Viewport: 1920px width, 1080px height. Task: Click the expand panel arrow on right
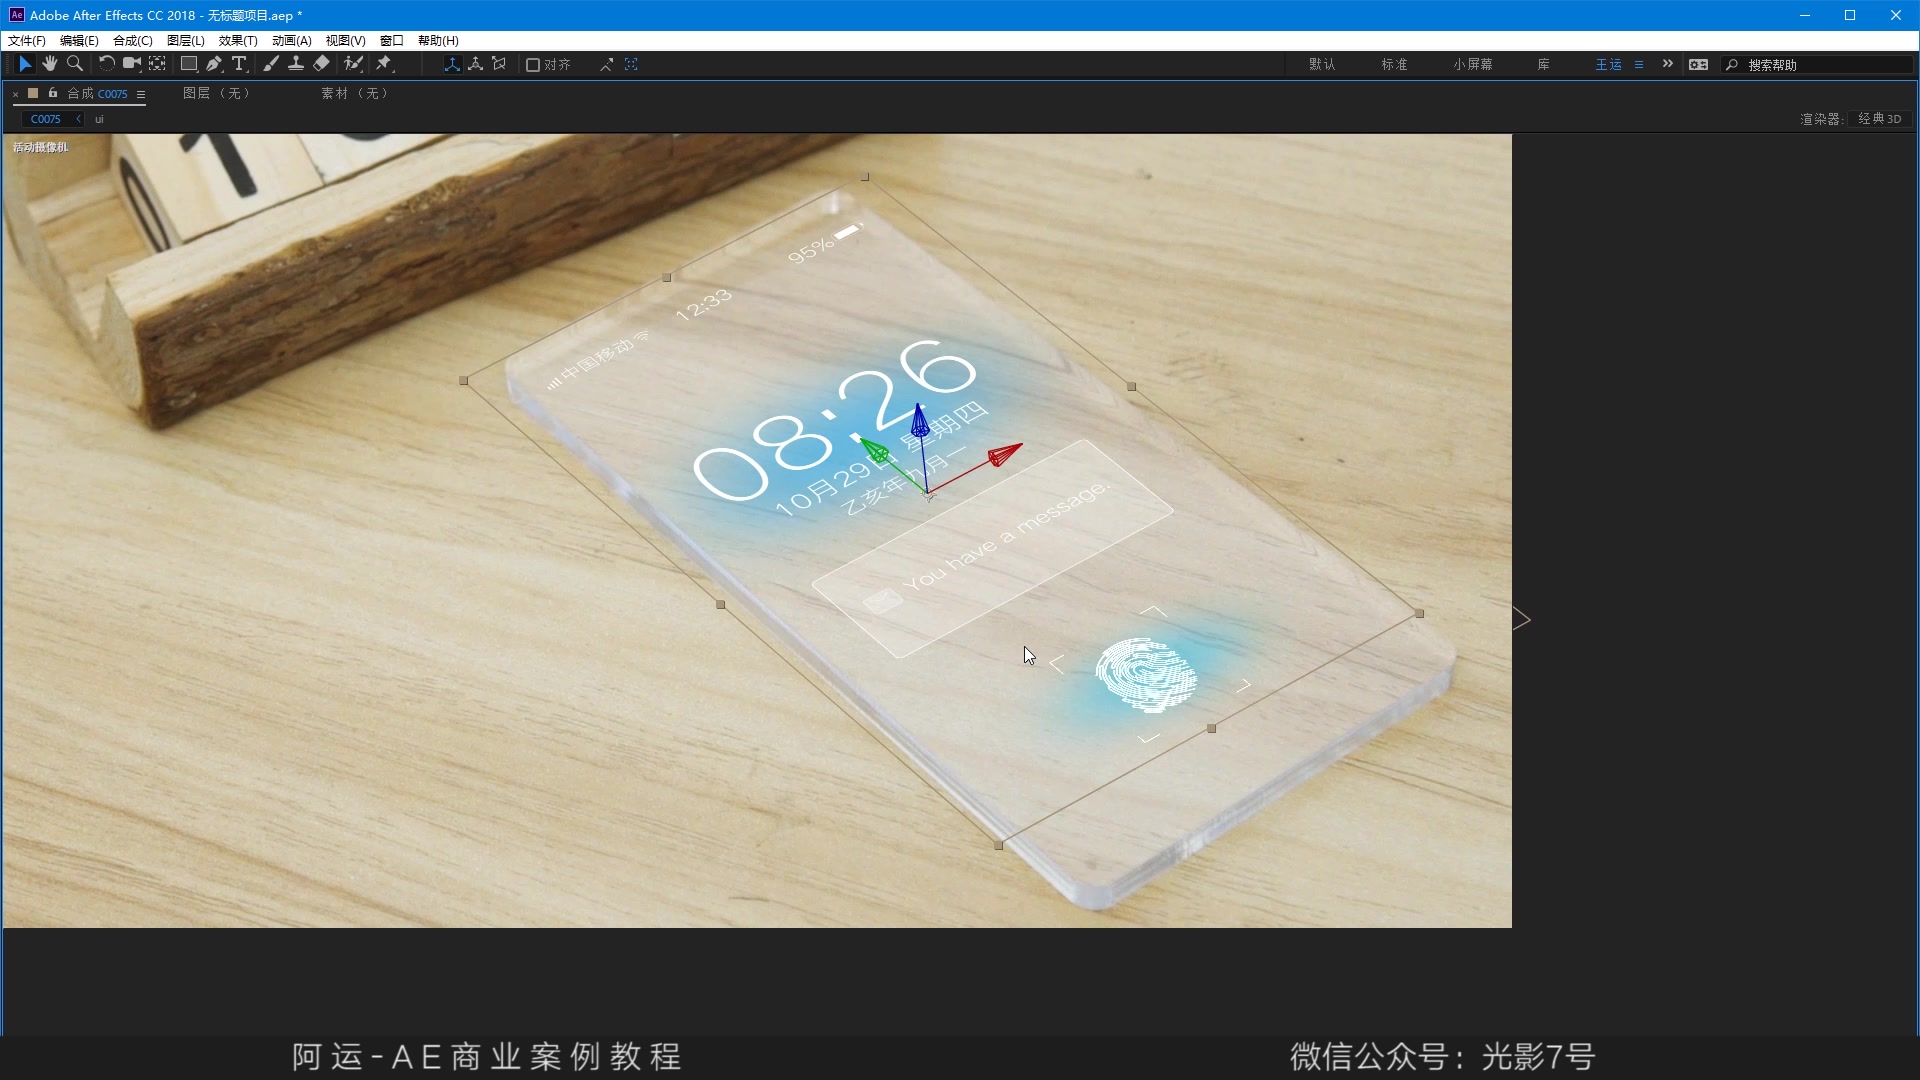tap(1518, 618)
